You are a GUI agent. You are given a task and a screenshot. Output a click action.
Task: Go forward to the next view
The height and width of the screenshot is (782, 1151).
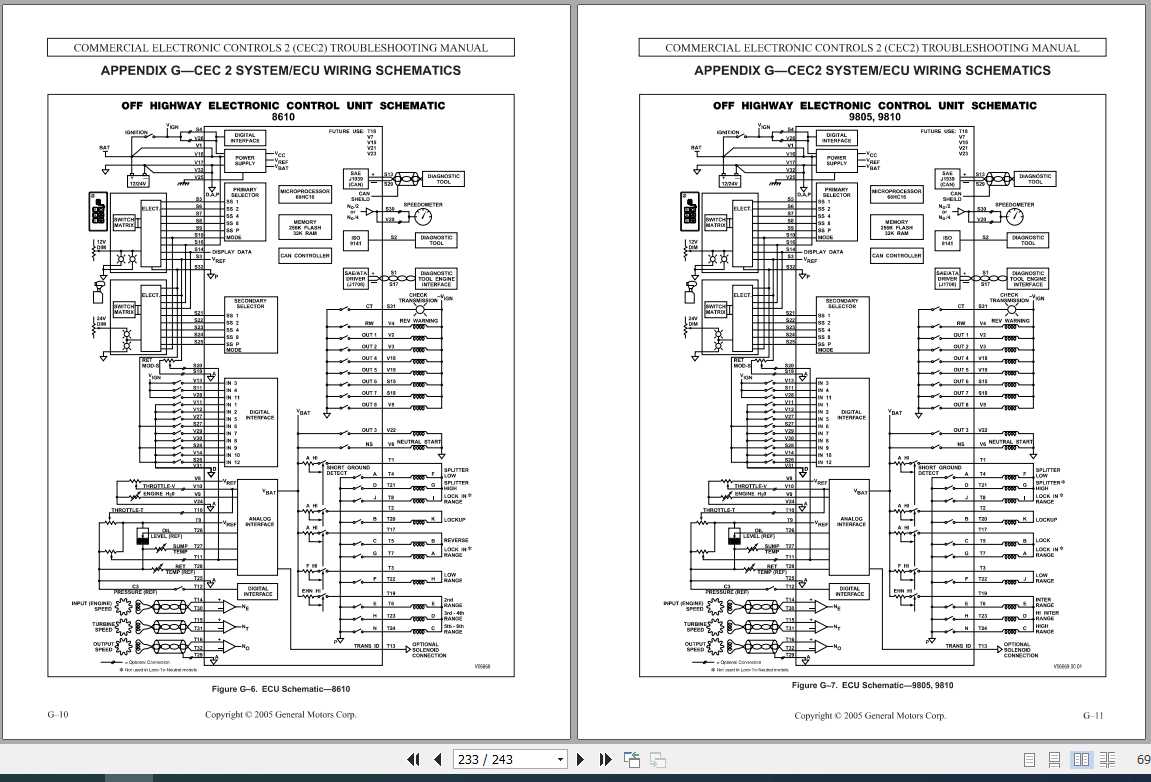(656, 759)
